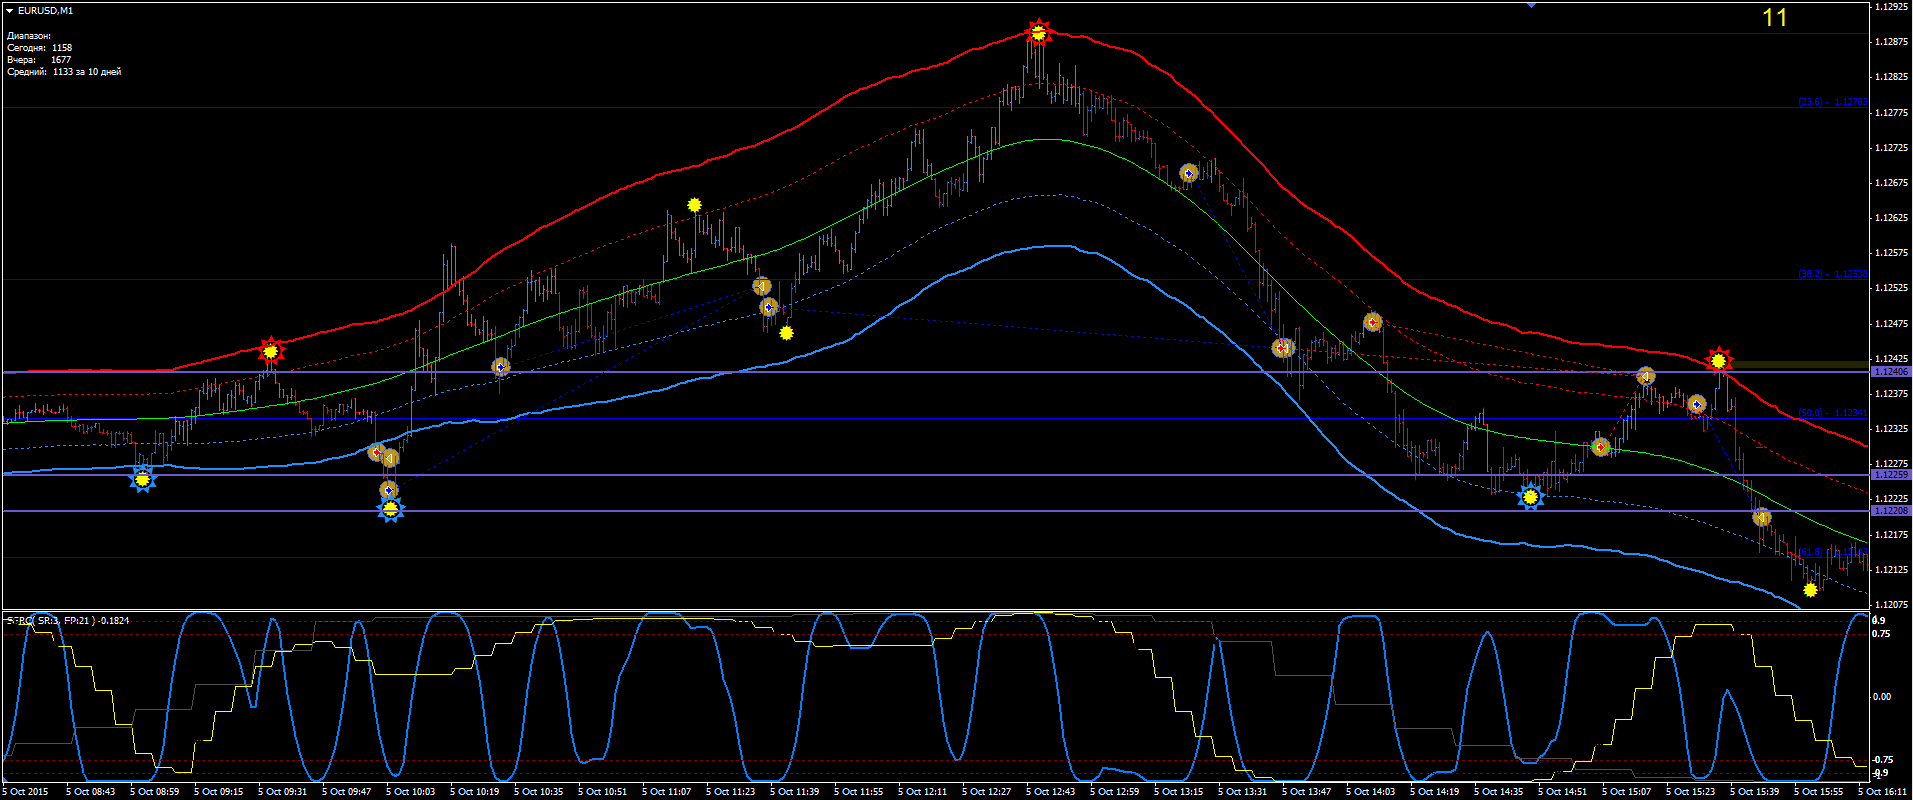Click the yellow number 11 label
Image resolution: width=1913 pixels, height=800 pixels.
coord(1775,18)
